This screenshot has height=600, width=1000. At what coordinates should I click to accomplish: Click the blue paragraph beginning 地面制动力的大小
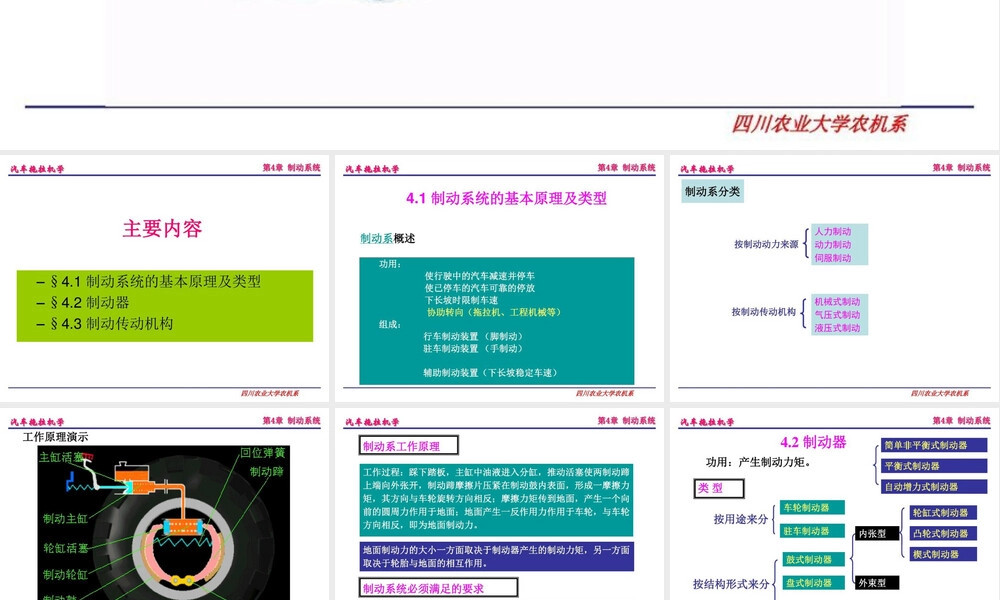(x=496, y=556)
